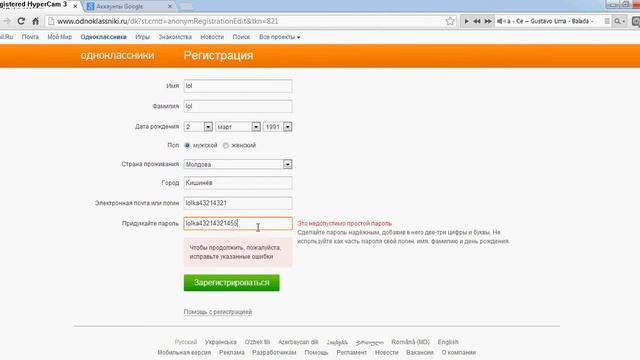The image size is (640, 360).
Task: Open the О компании footer link
Action: [x=459, y=352]
